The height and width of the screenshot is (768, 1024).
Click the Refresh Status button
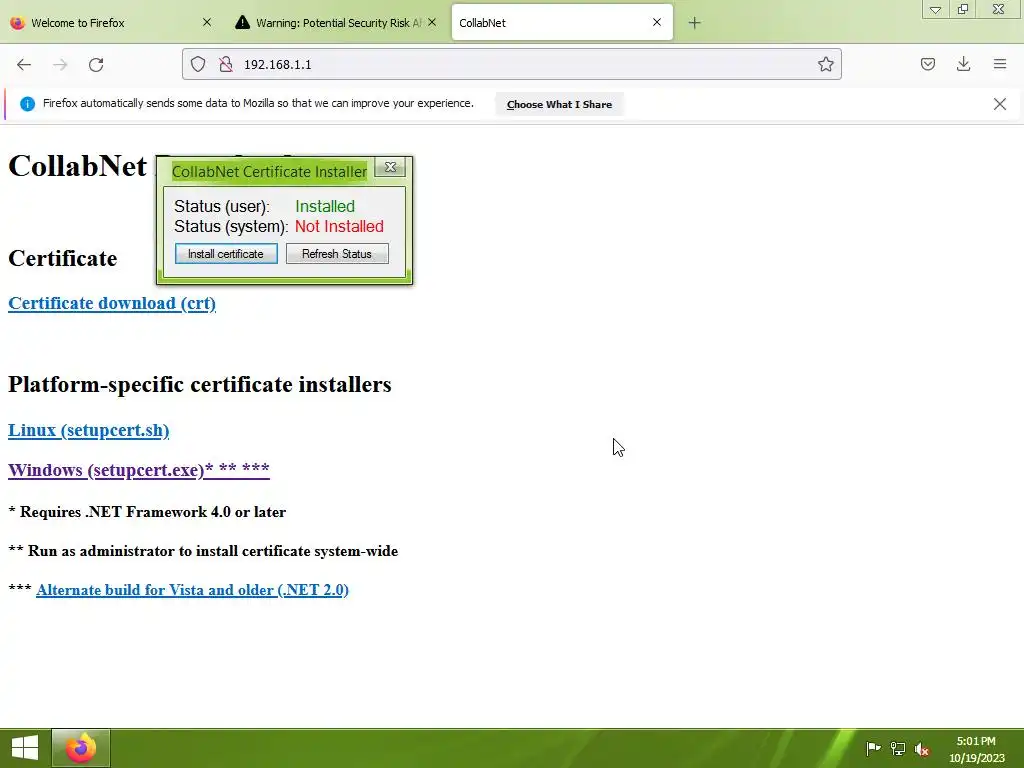[x=337, y=253]
